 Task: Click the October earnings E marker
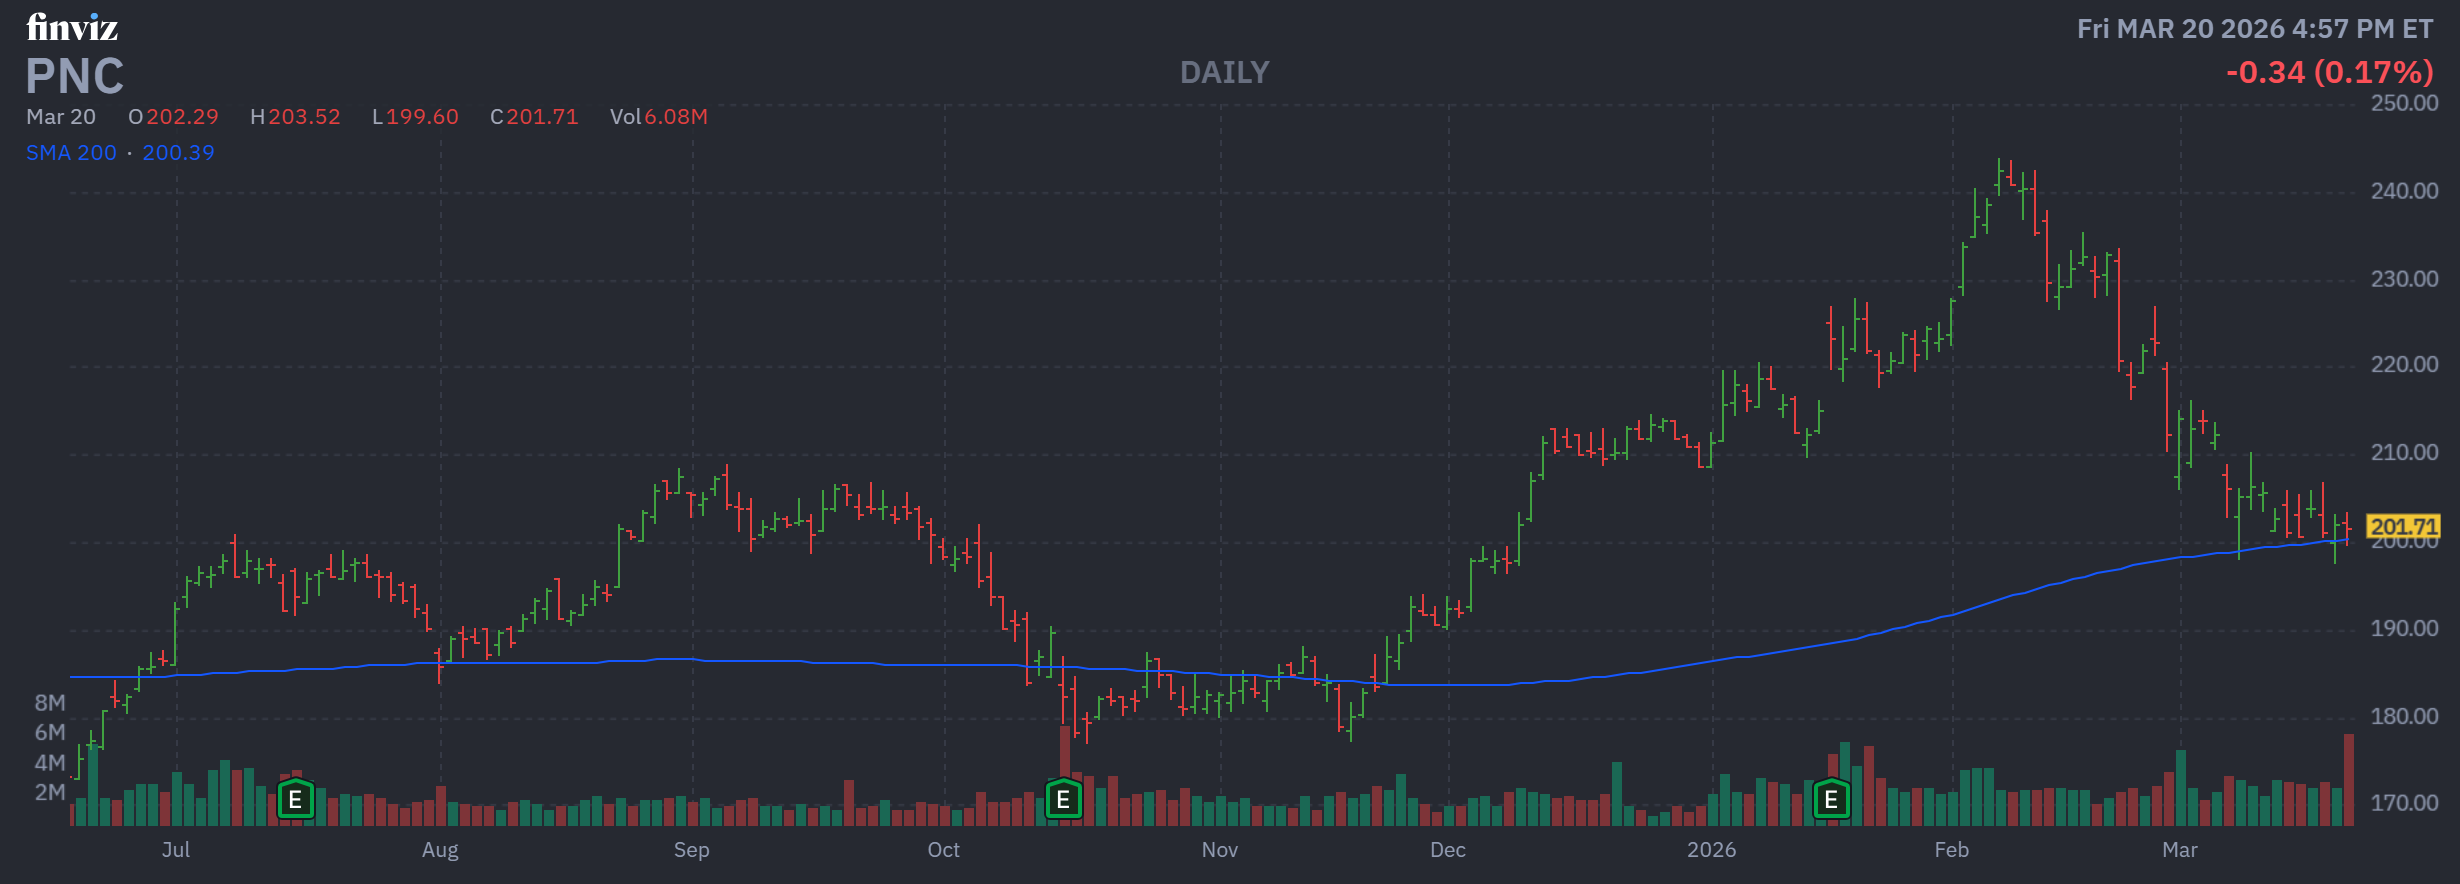(1063, 800)
